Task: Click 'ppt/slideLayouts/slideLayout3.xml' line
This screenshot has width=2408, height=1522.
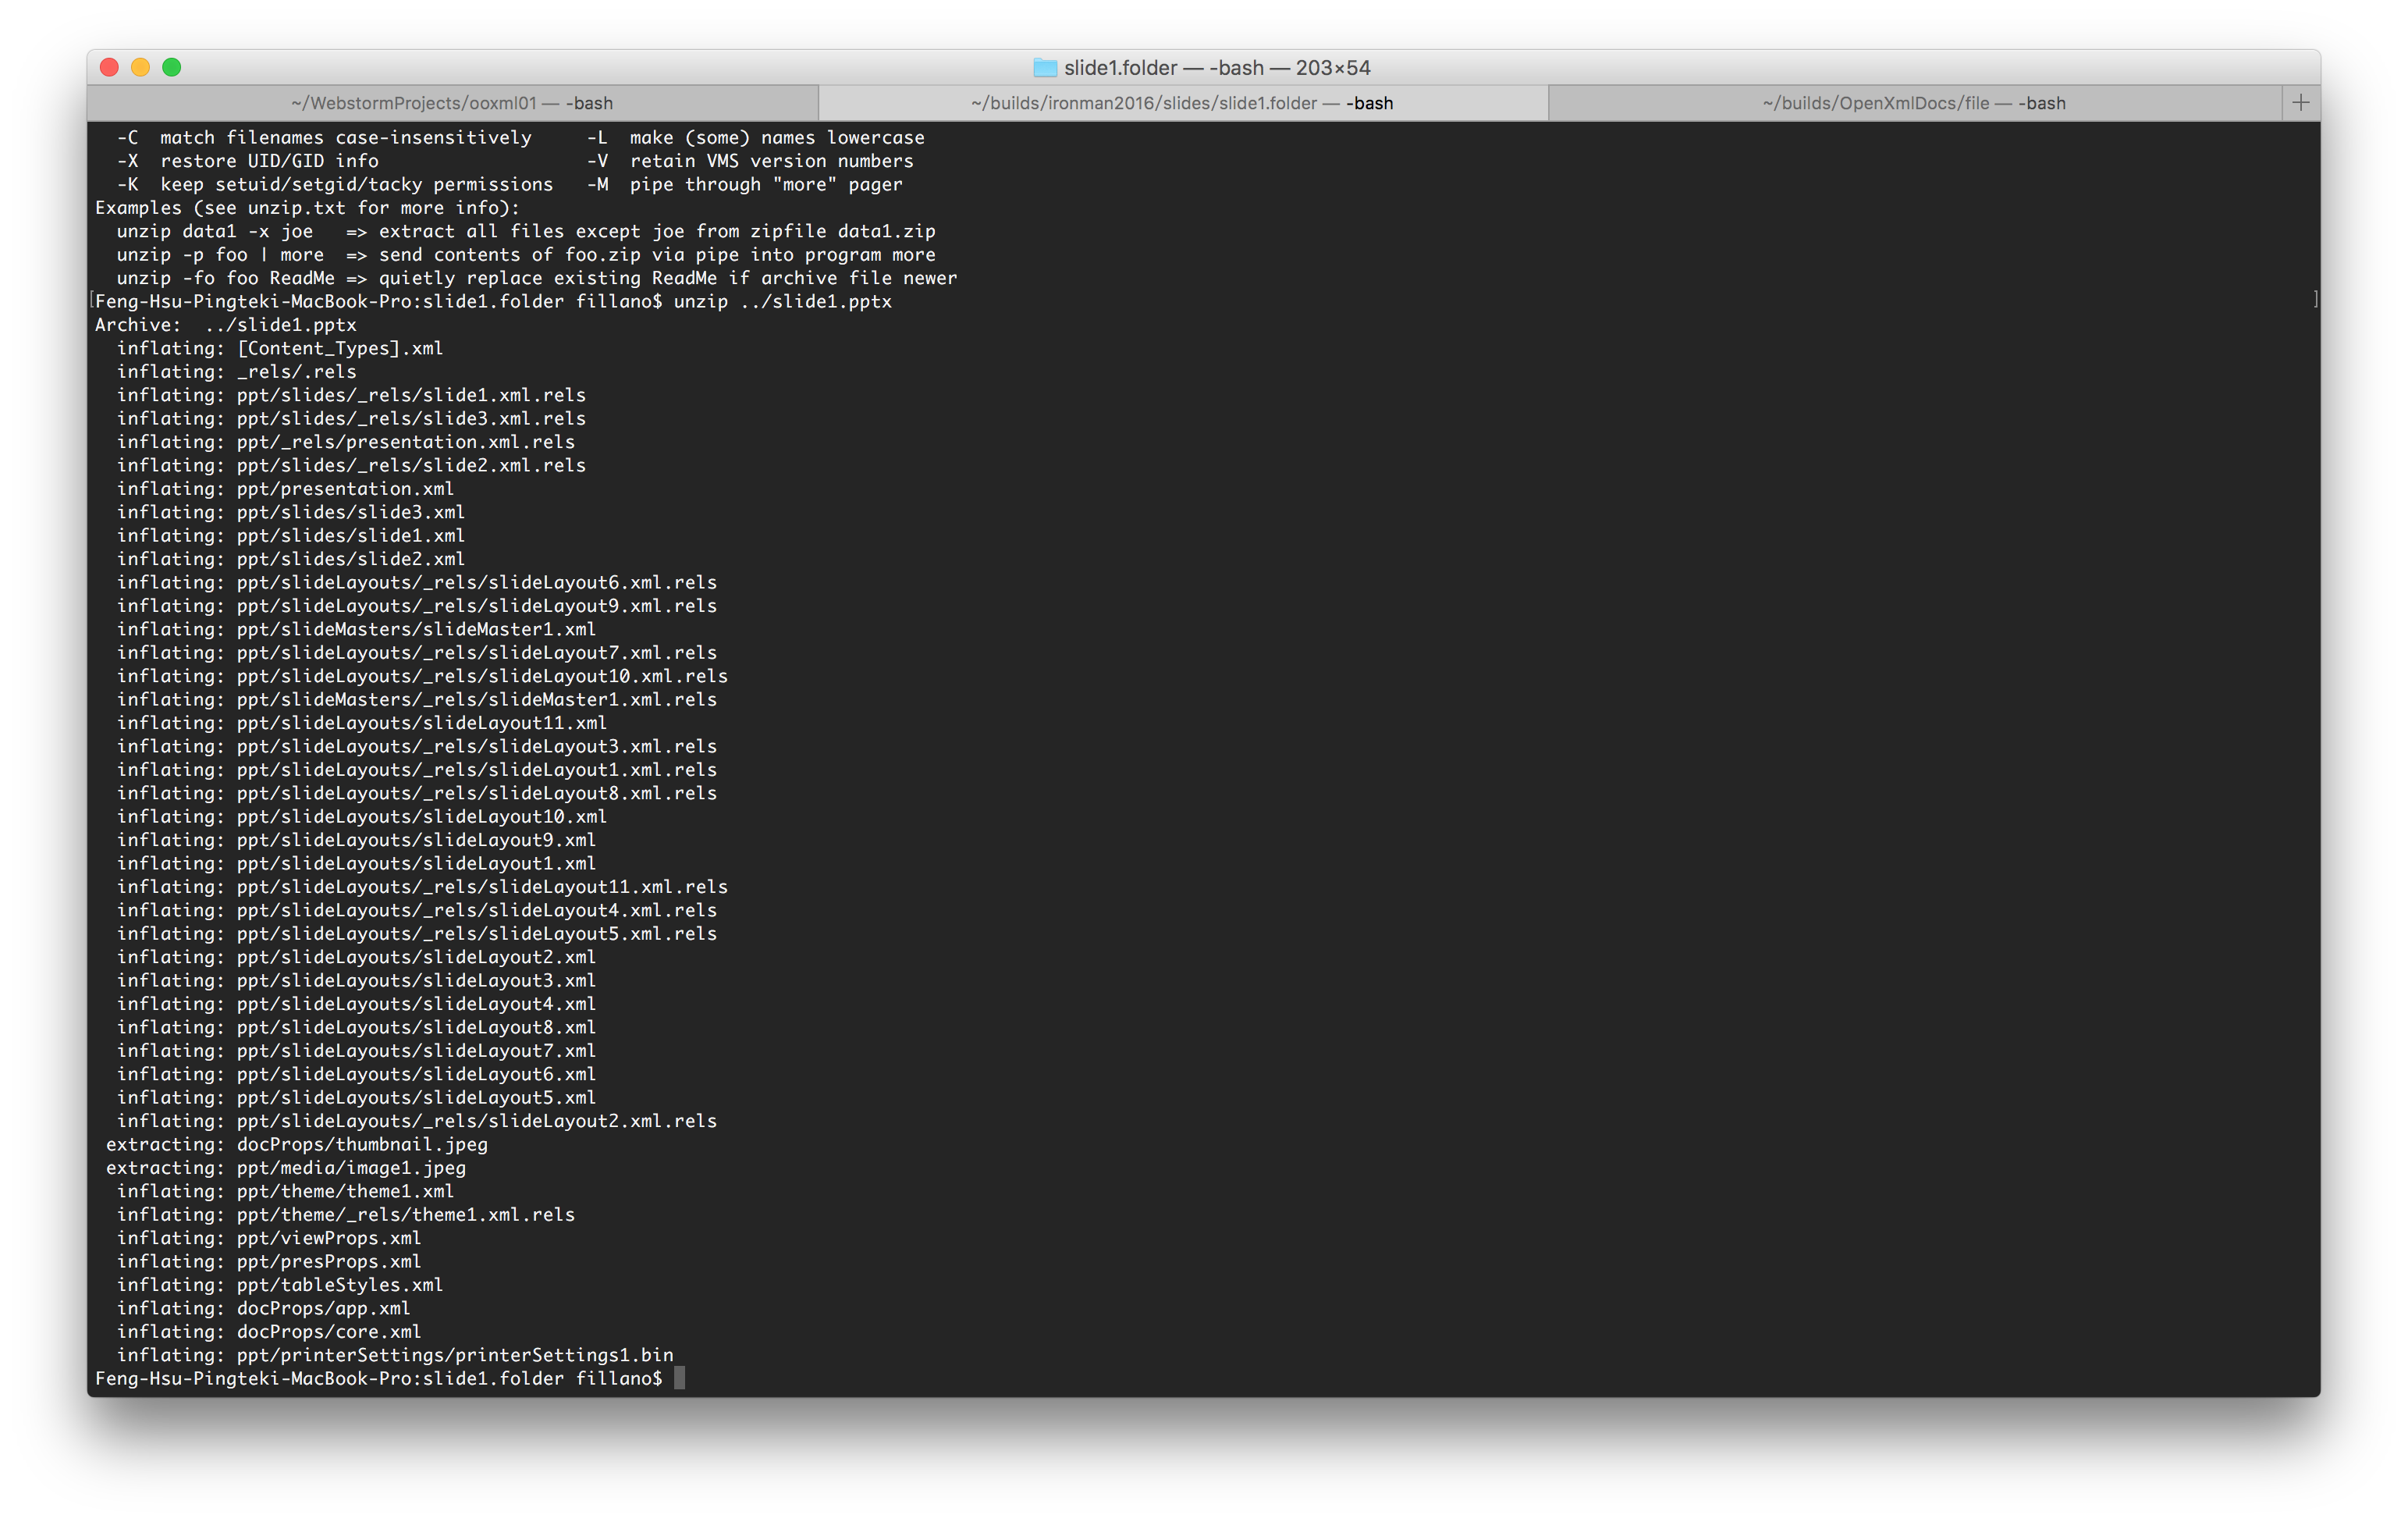Action: click(x=356, y=981)
